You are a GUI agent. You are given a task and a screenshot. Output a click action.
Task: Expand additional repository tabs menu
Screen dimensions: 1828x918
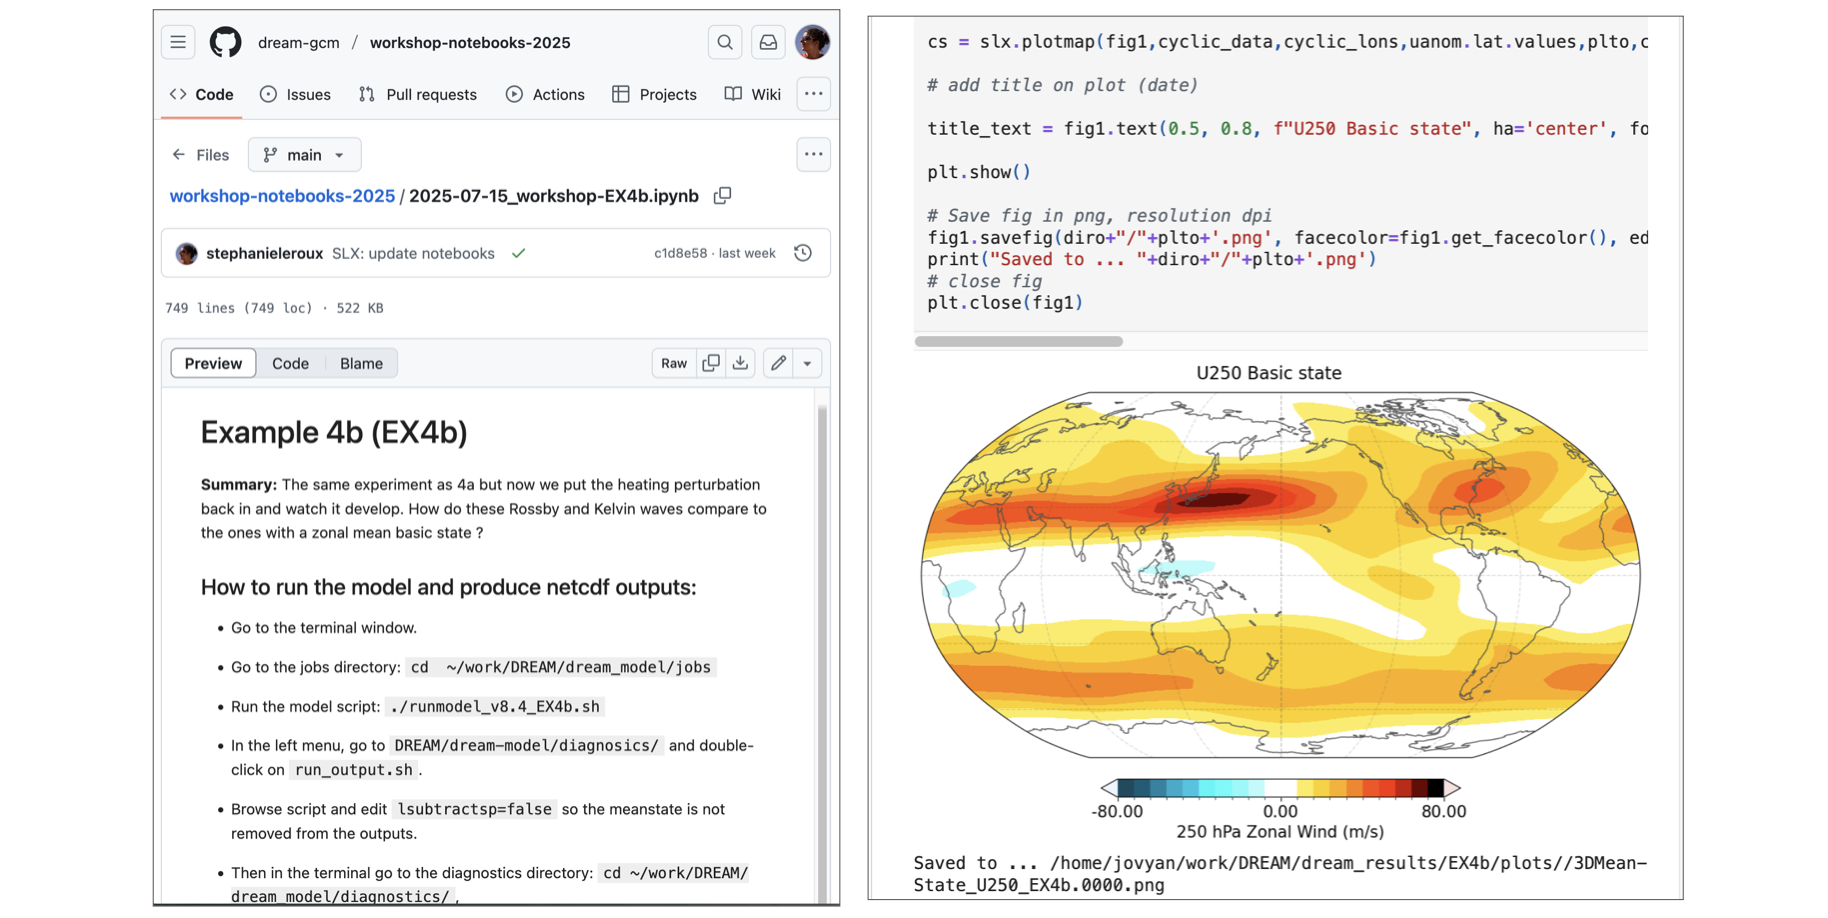813,94
